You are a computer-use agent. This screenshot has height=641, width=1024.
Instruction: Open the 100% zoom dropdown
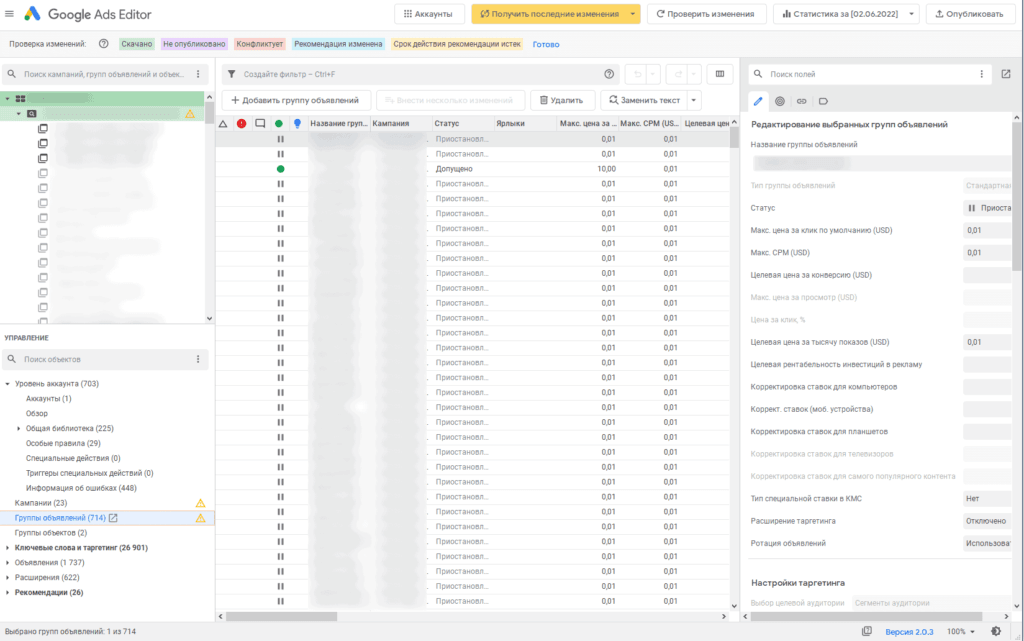point(961,631)
